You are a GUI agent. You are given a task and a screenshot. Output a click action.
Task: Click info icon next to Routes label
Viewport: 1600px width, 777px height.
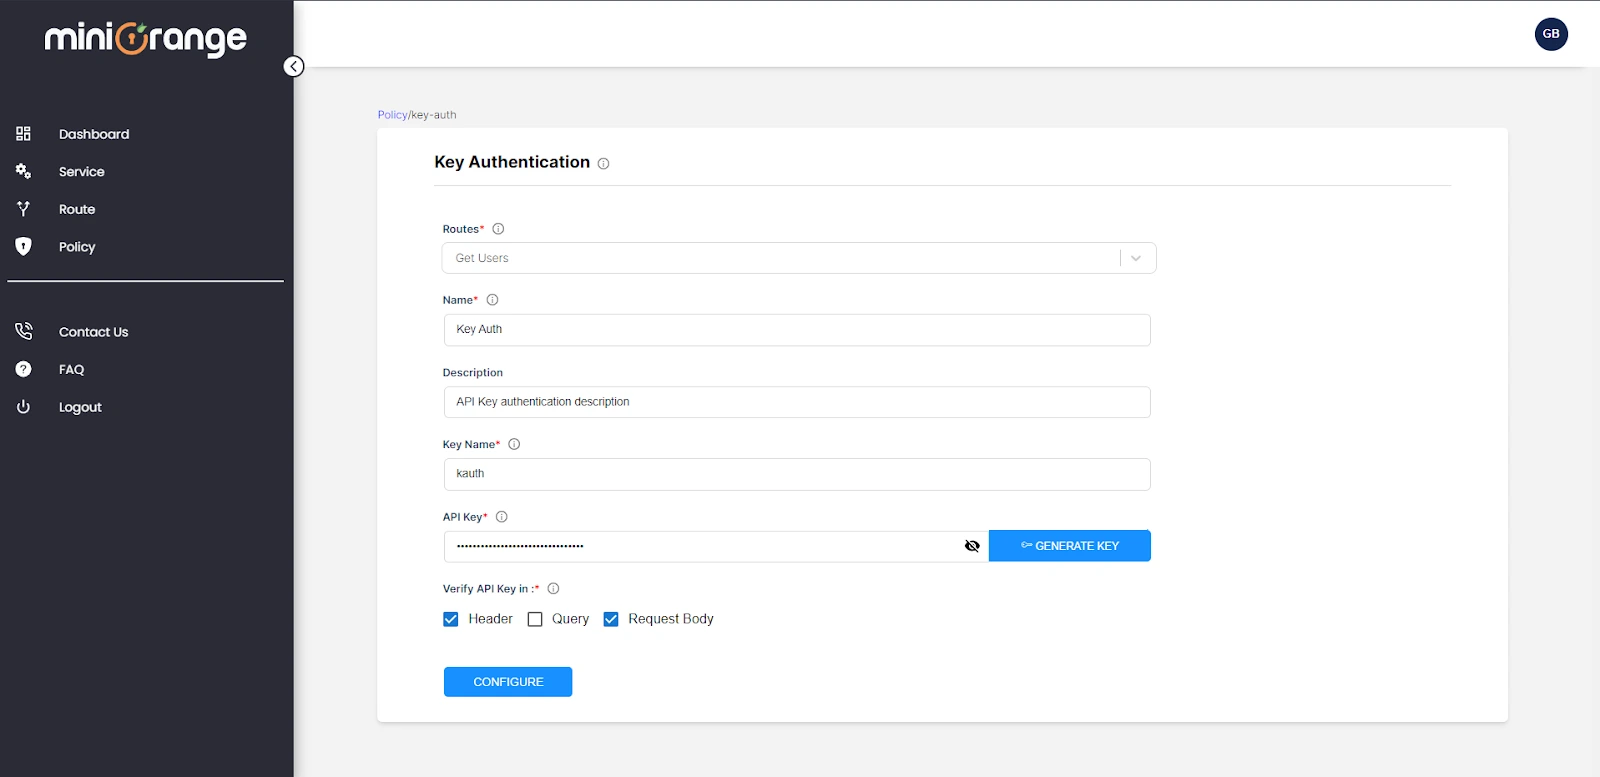click(x=498, y=229)
